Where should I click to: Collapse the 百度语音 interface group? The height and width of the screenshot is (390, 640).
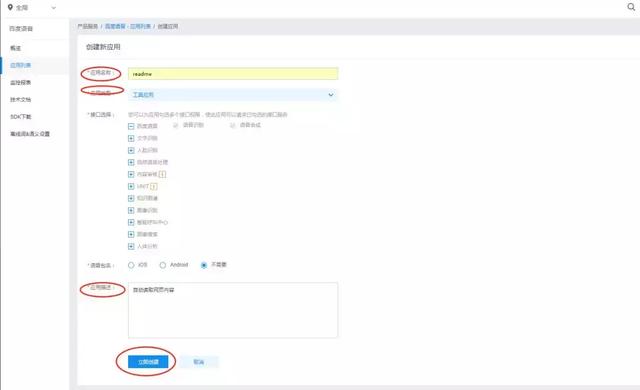tap(131, 126)
